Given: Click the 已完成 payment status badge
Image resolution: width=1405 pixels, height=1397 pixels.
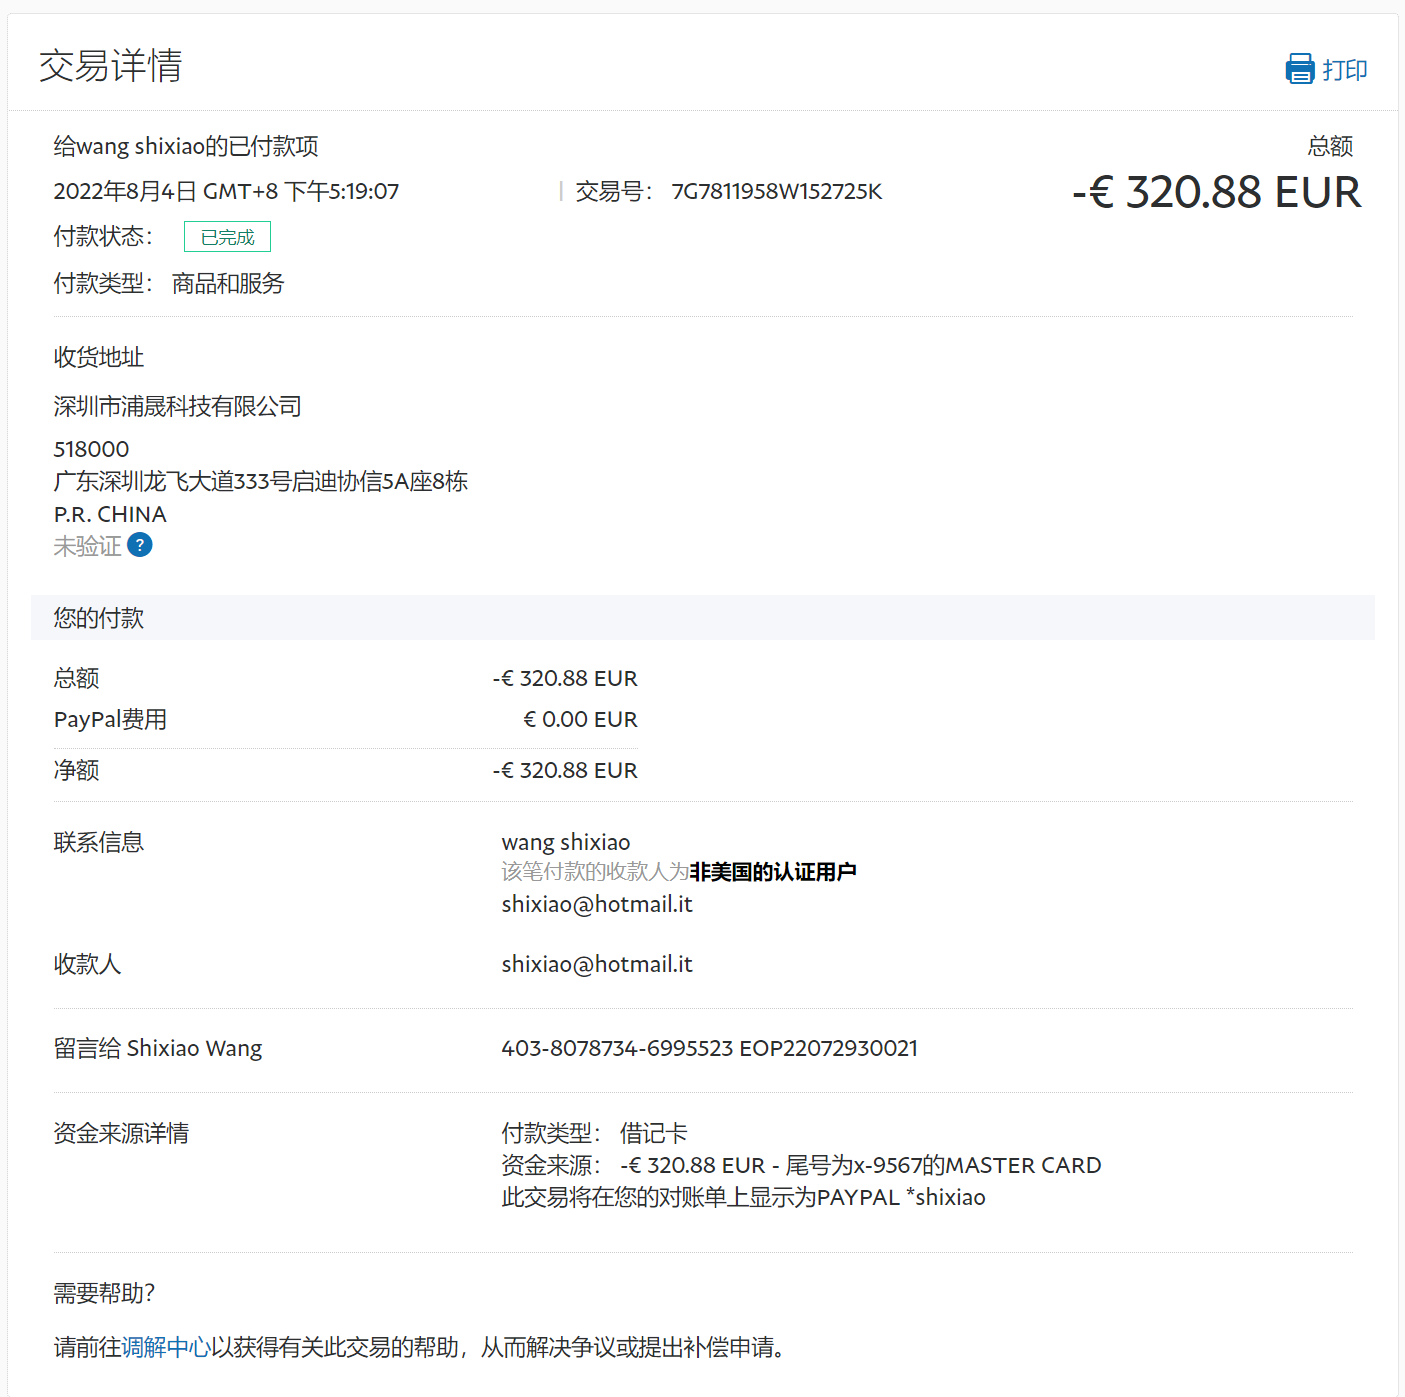Looking at the screenshot, I should pos(227,237).
